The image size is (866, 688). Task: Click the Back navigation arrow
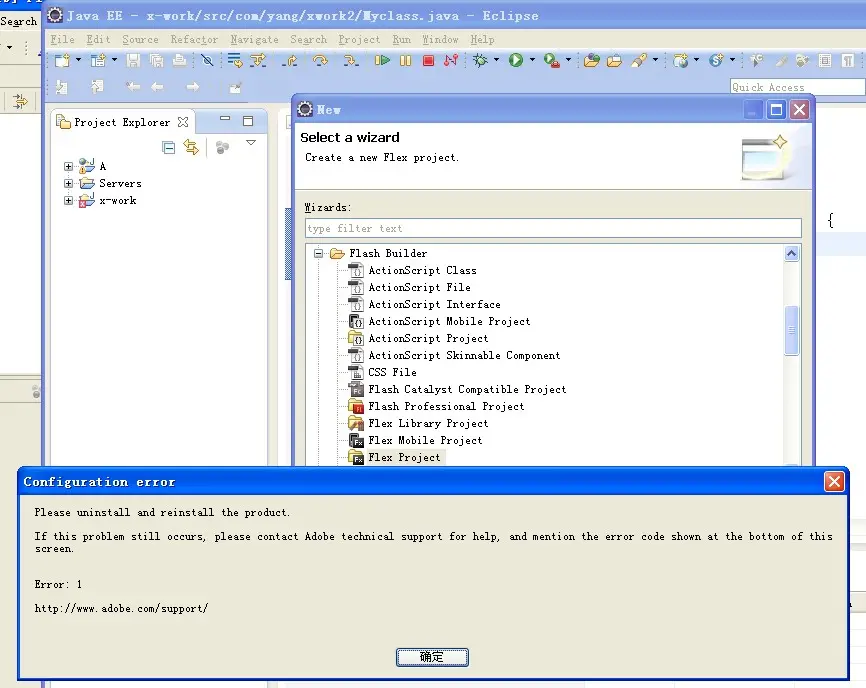tap(157, 87)
